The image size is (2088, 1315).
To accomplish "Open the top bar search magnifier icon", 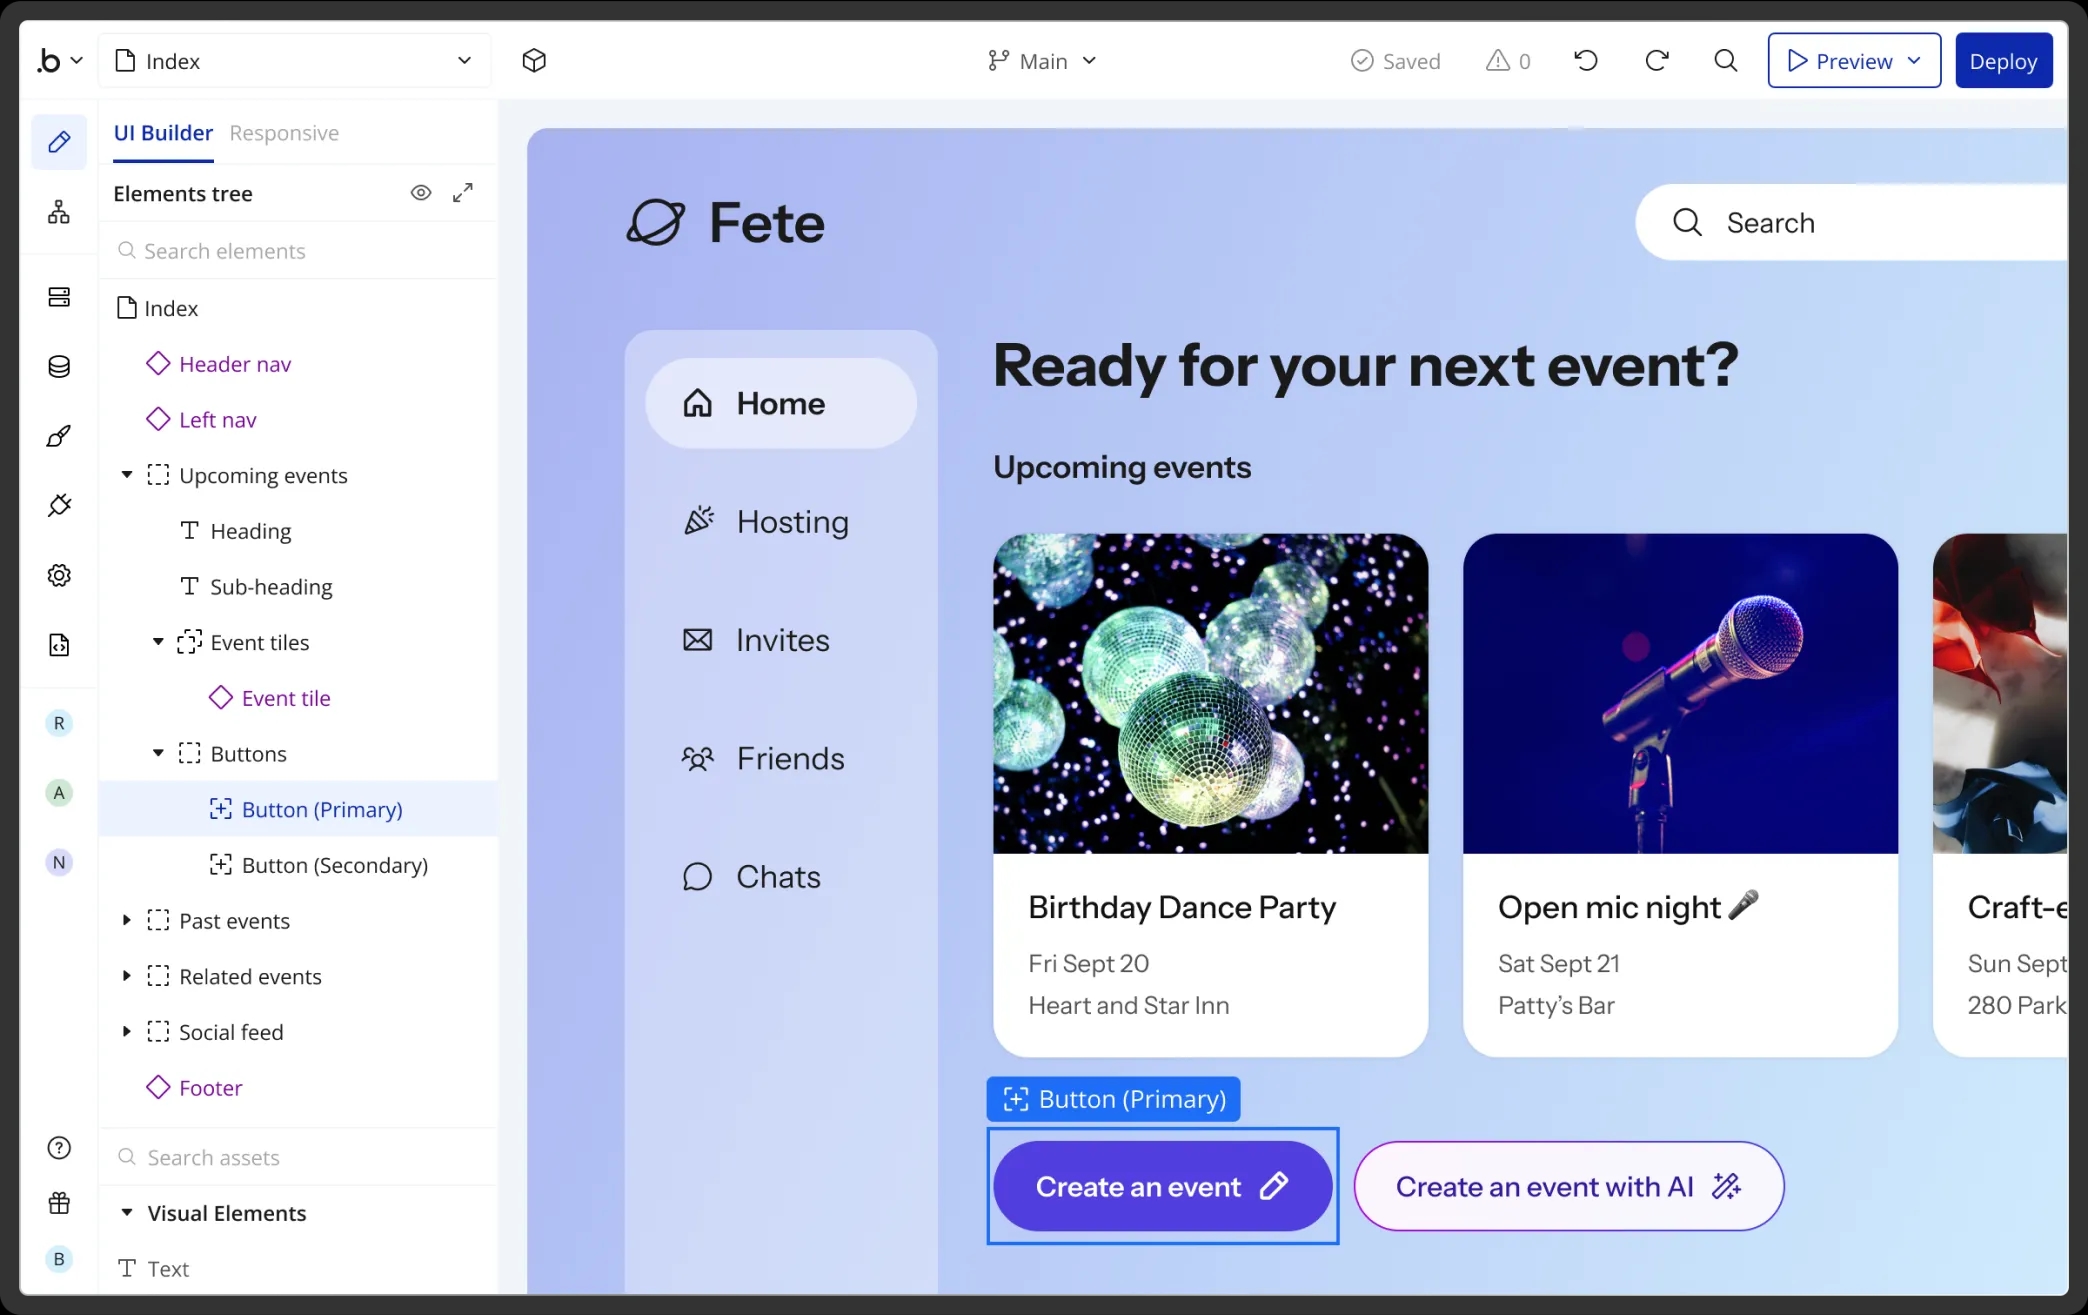I will [x=1726, y=61].
